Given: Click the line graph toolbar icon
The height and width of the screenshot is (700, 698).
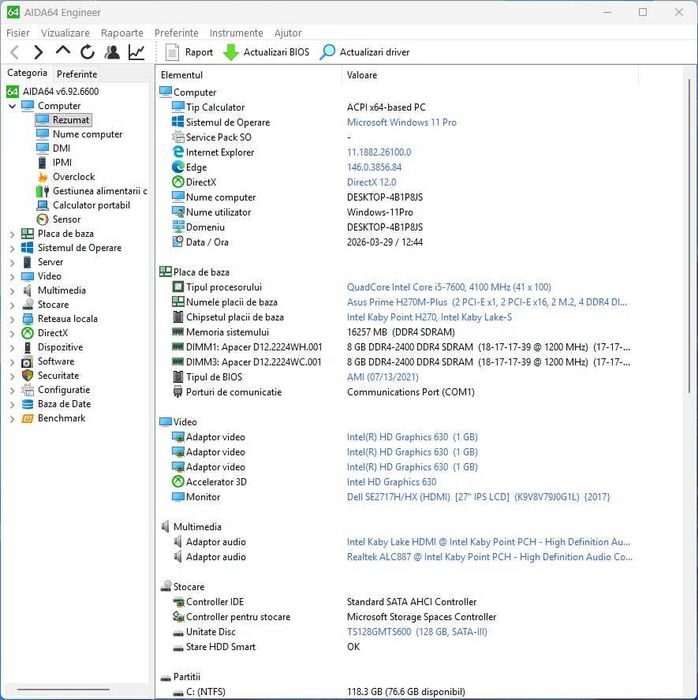Looking at the screenshot, I should [x=136, y=52].
